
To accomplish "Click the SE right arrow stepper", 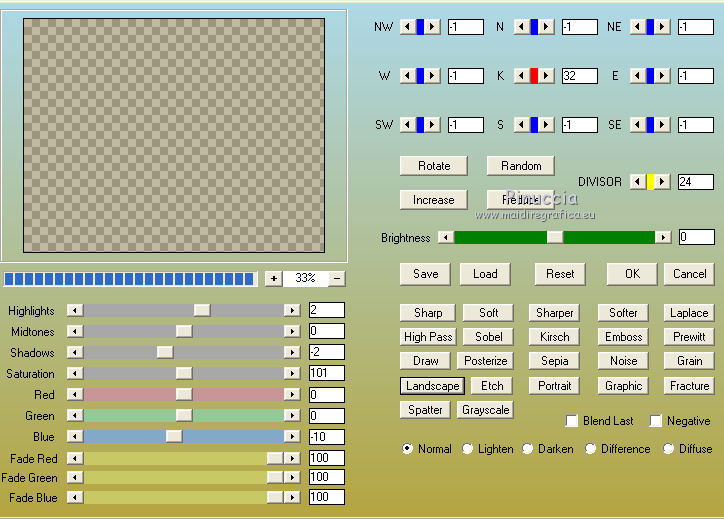I will click(662, 125).
